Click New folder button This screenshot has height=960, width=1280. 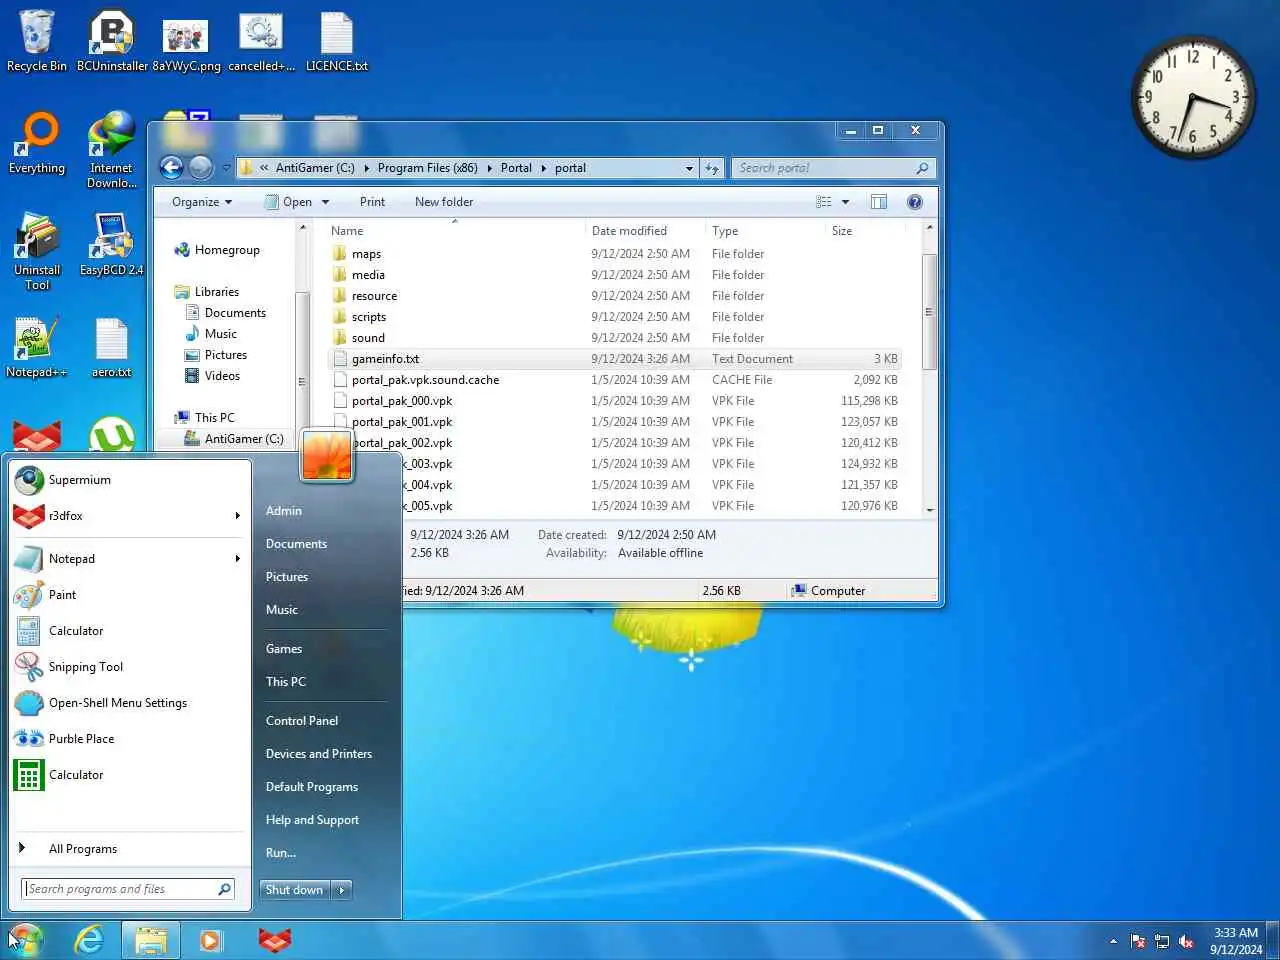[x=444, y=202]
